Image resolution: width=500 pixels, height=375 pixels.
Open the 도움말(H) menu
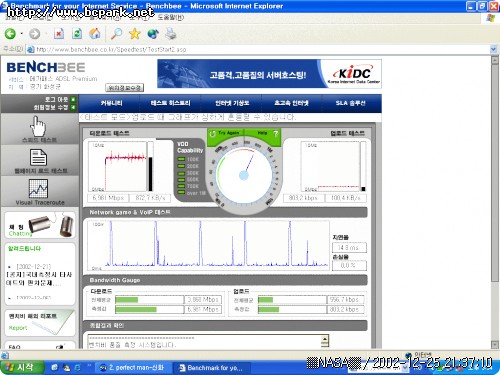170,17
